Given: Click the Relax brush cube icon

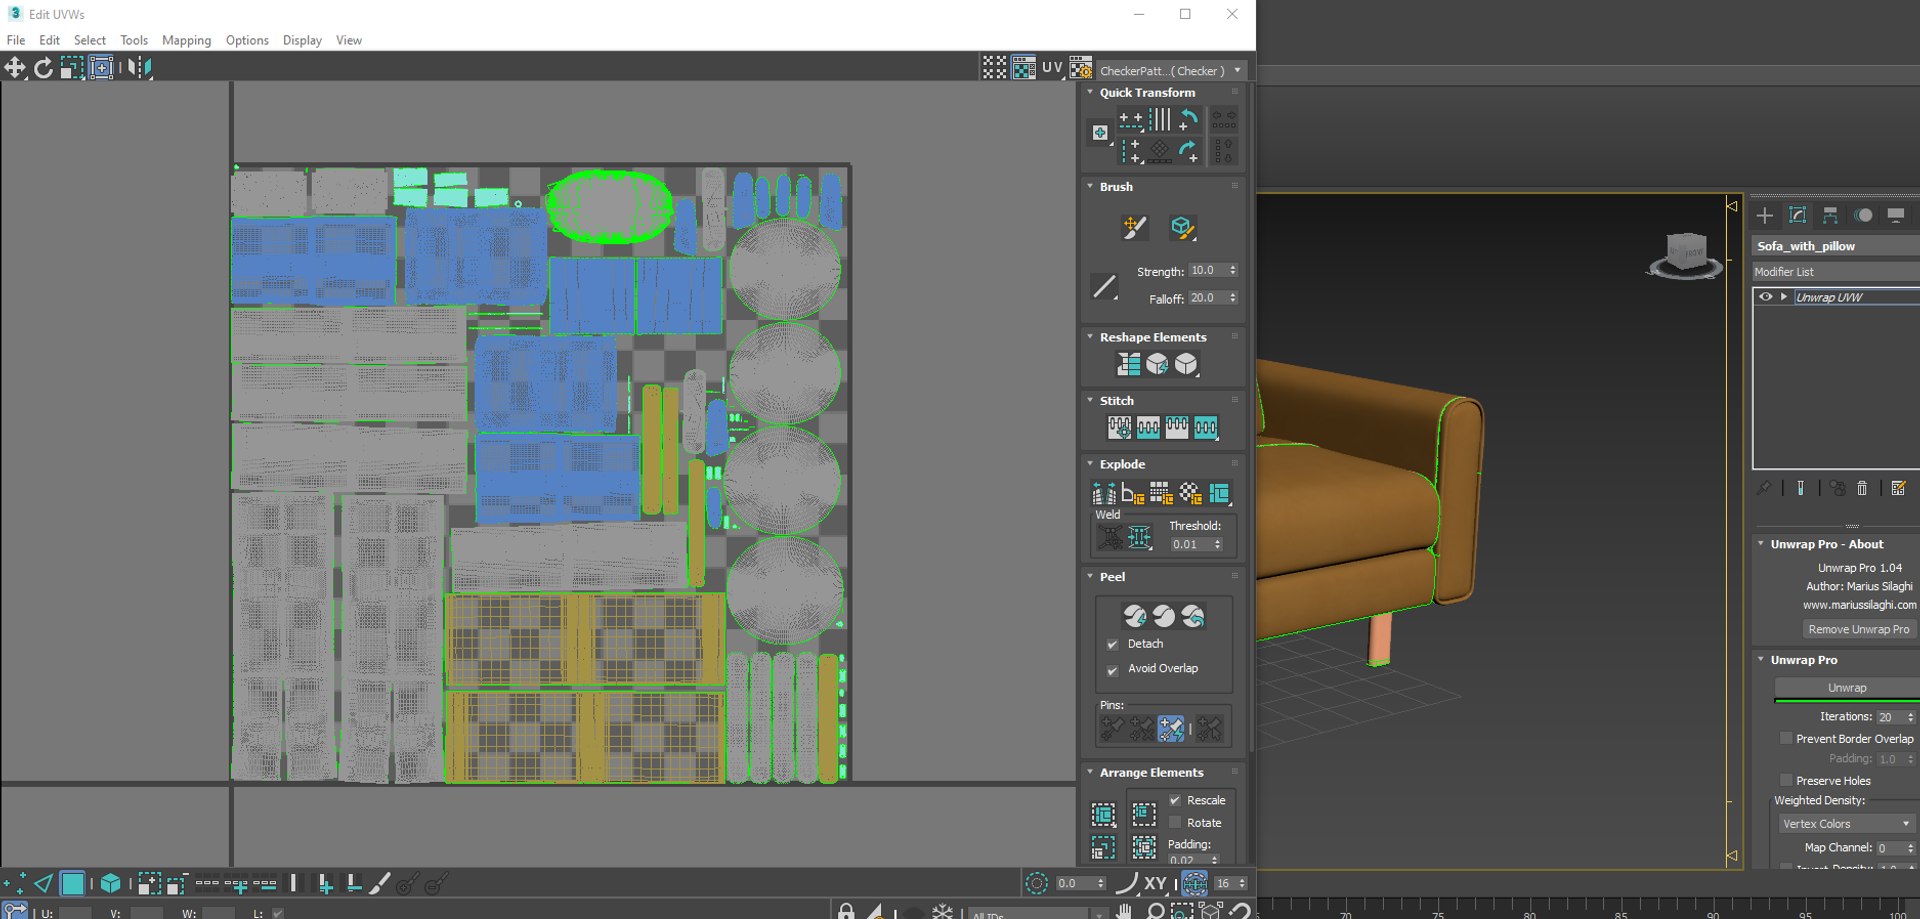Looking at the screenshot, I should (x=1182, y=228).
